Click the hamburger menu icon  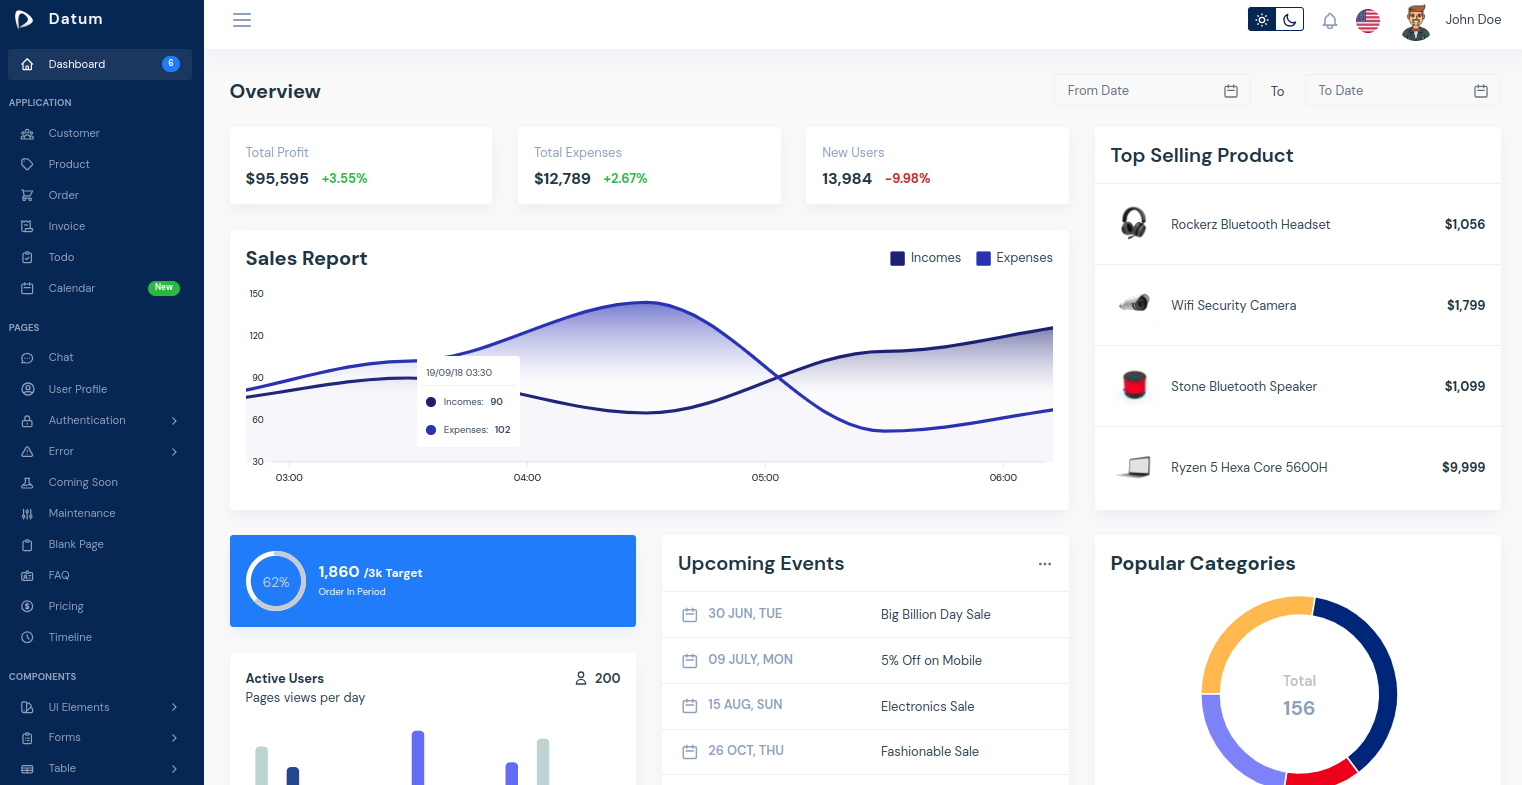242,20
